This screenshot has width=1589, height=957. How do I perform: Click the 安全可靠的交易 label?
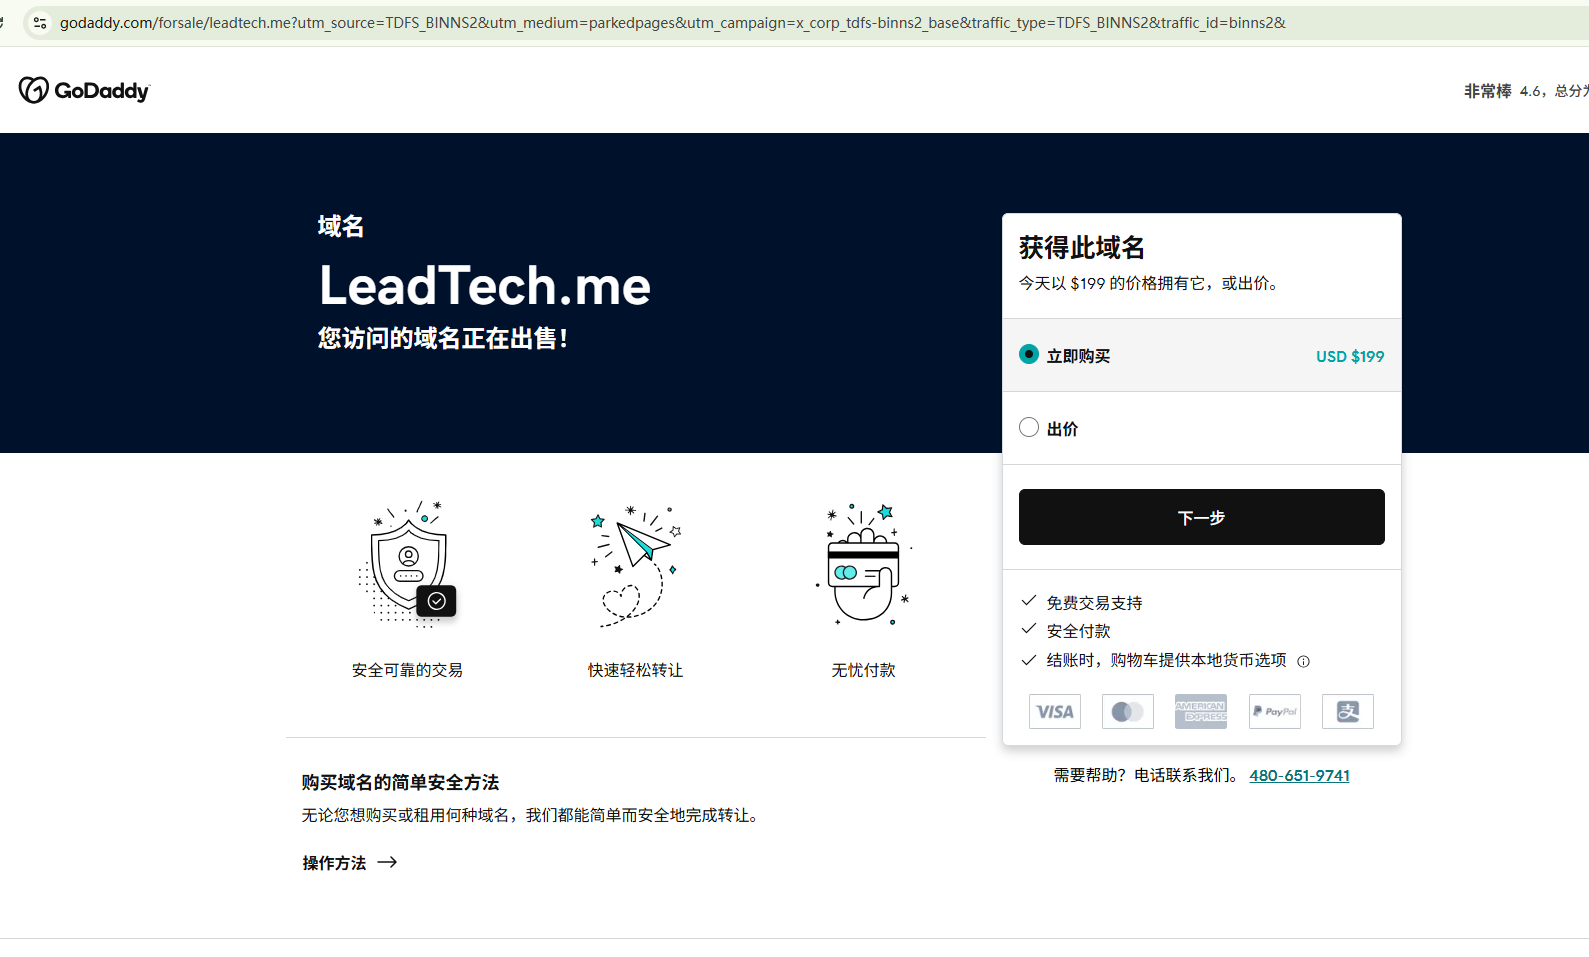pos(407,670)
